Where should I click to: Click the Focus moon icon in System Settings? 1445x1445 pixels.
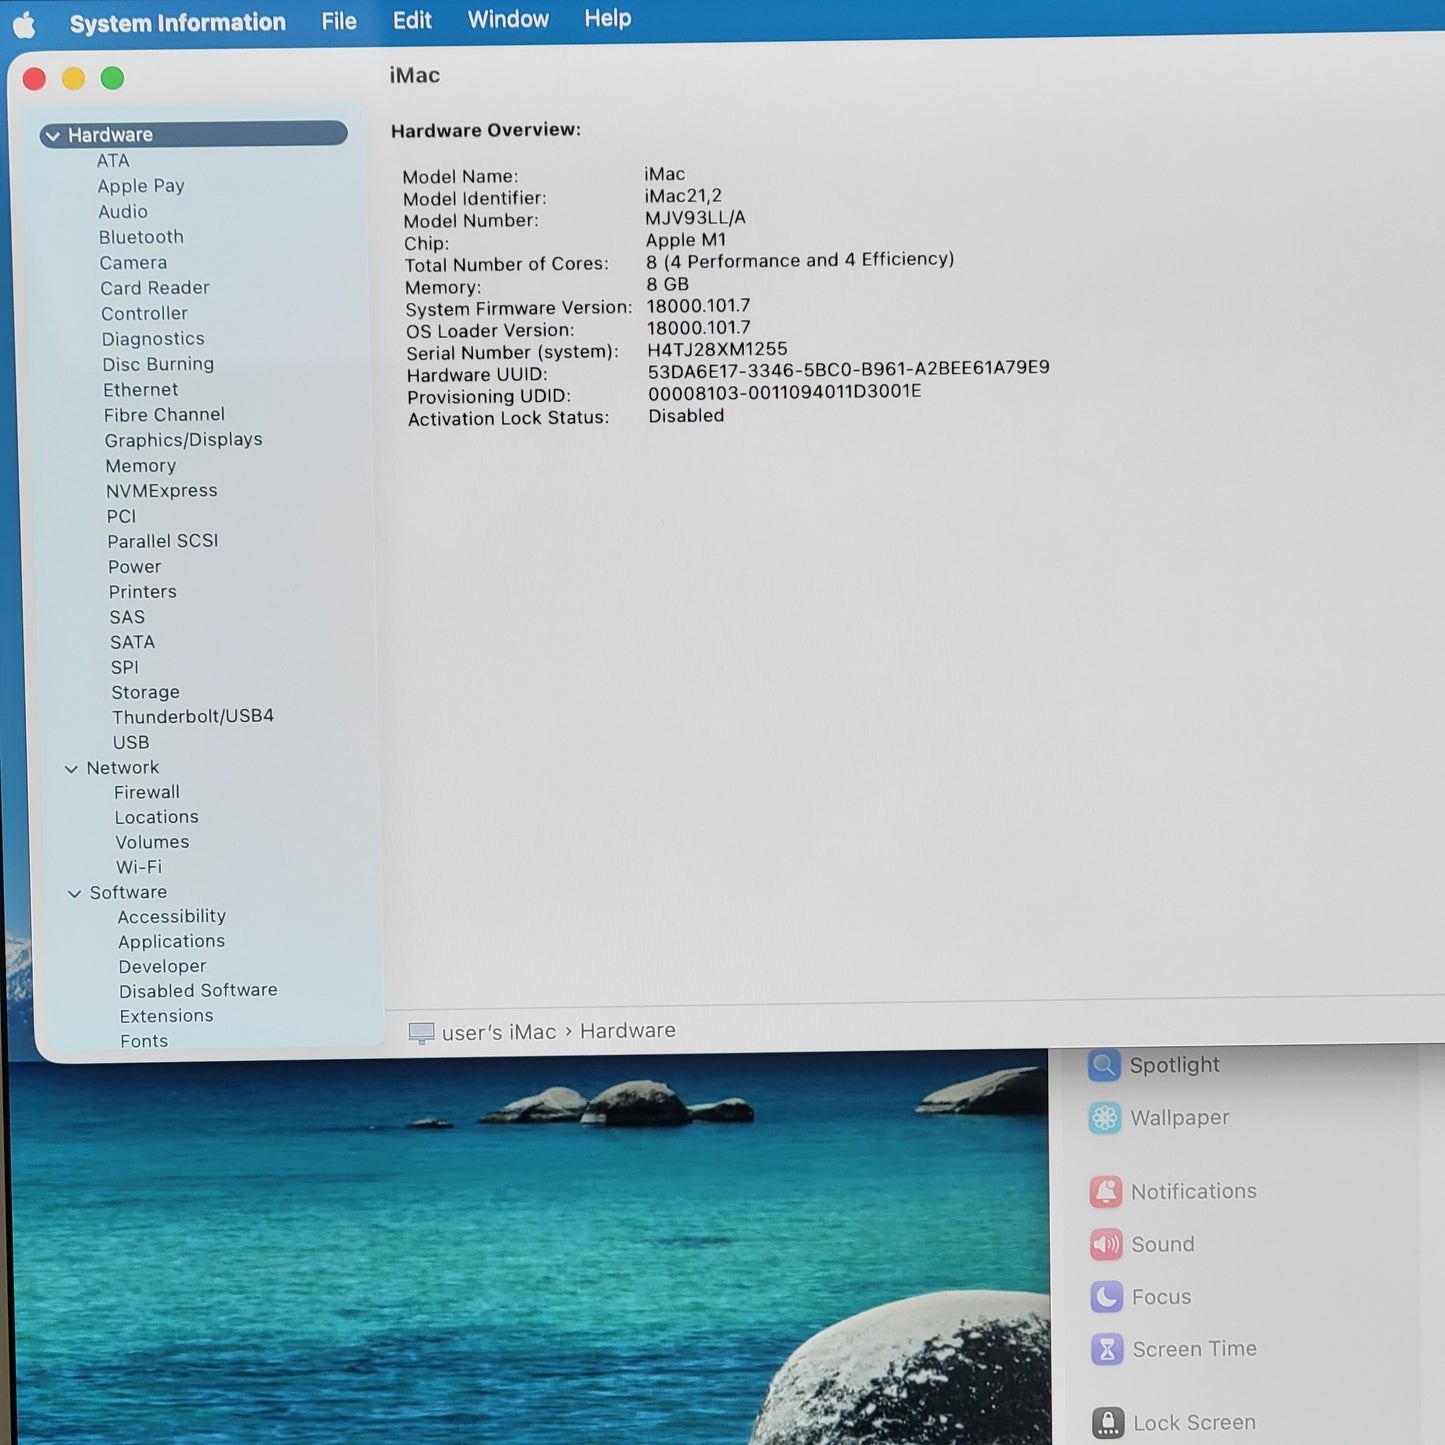1107,1298
